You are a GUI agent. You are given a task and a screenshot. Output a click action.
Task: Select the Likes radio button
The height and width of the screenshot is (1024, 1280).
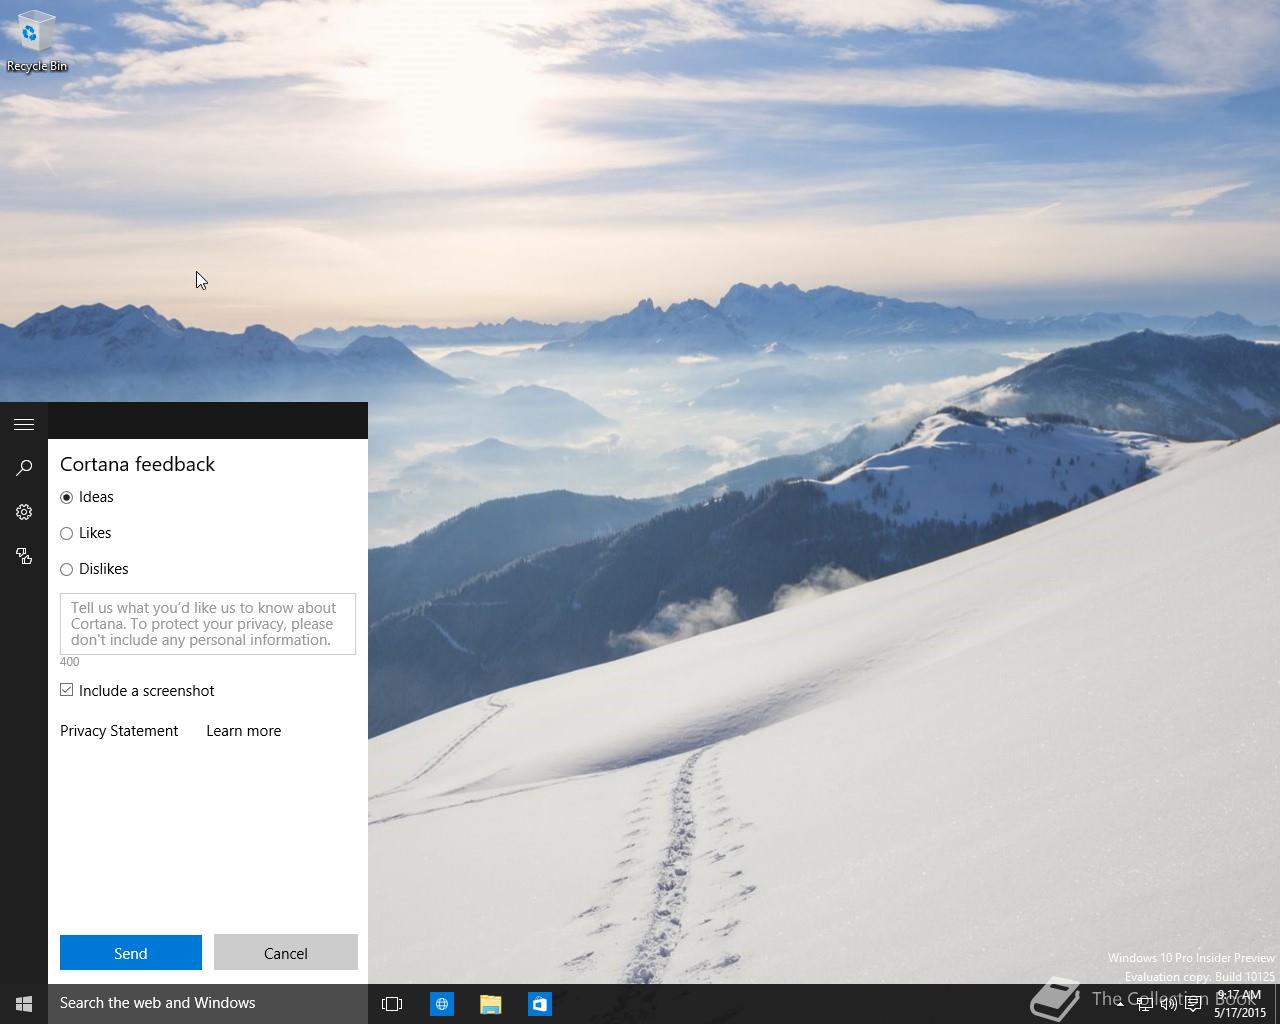click(67, 533)
